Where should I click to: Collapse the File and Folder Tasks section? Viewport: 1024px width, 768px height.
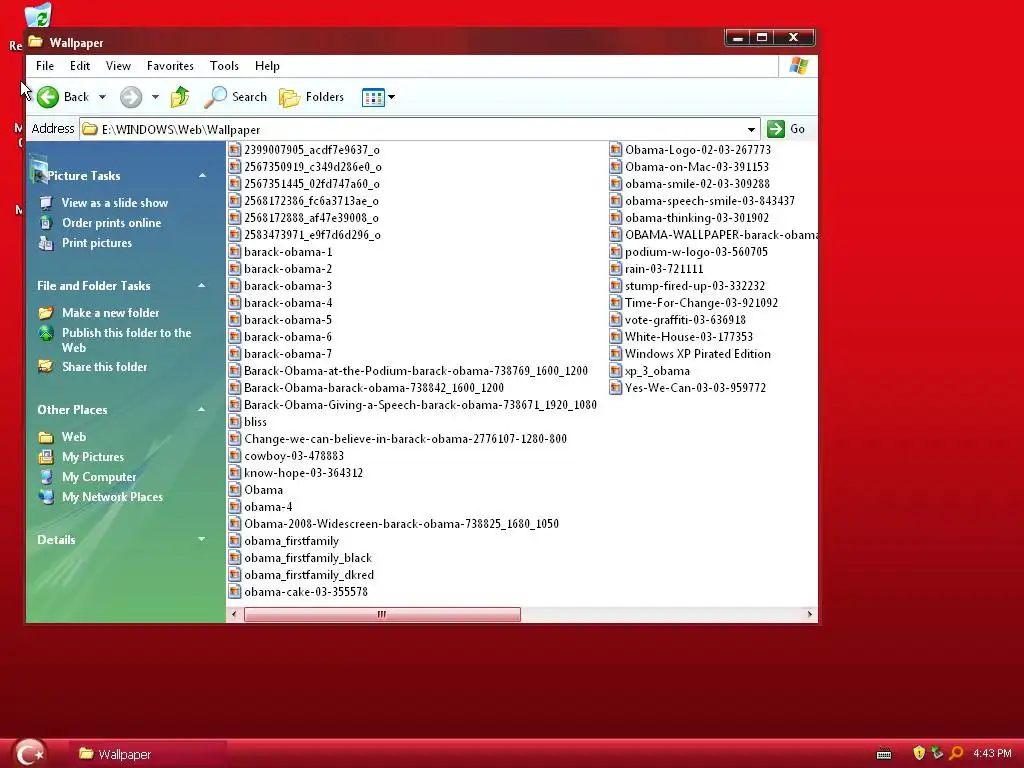201,285
